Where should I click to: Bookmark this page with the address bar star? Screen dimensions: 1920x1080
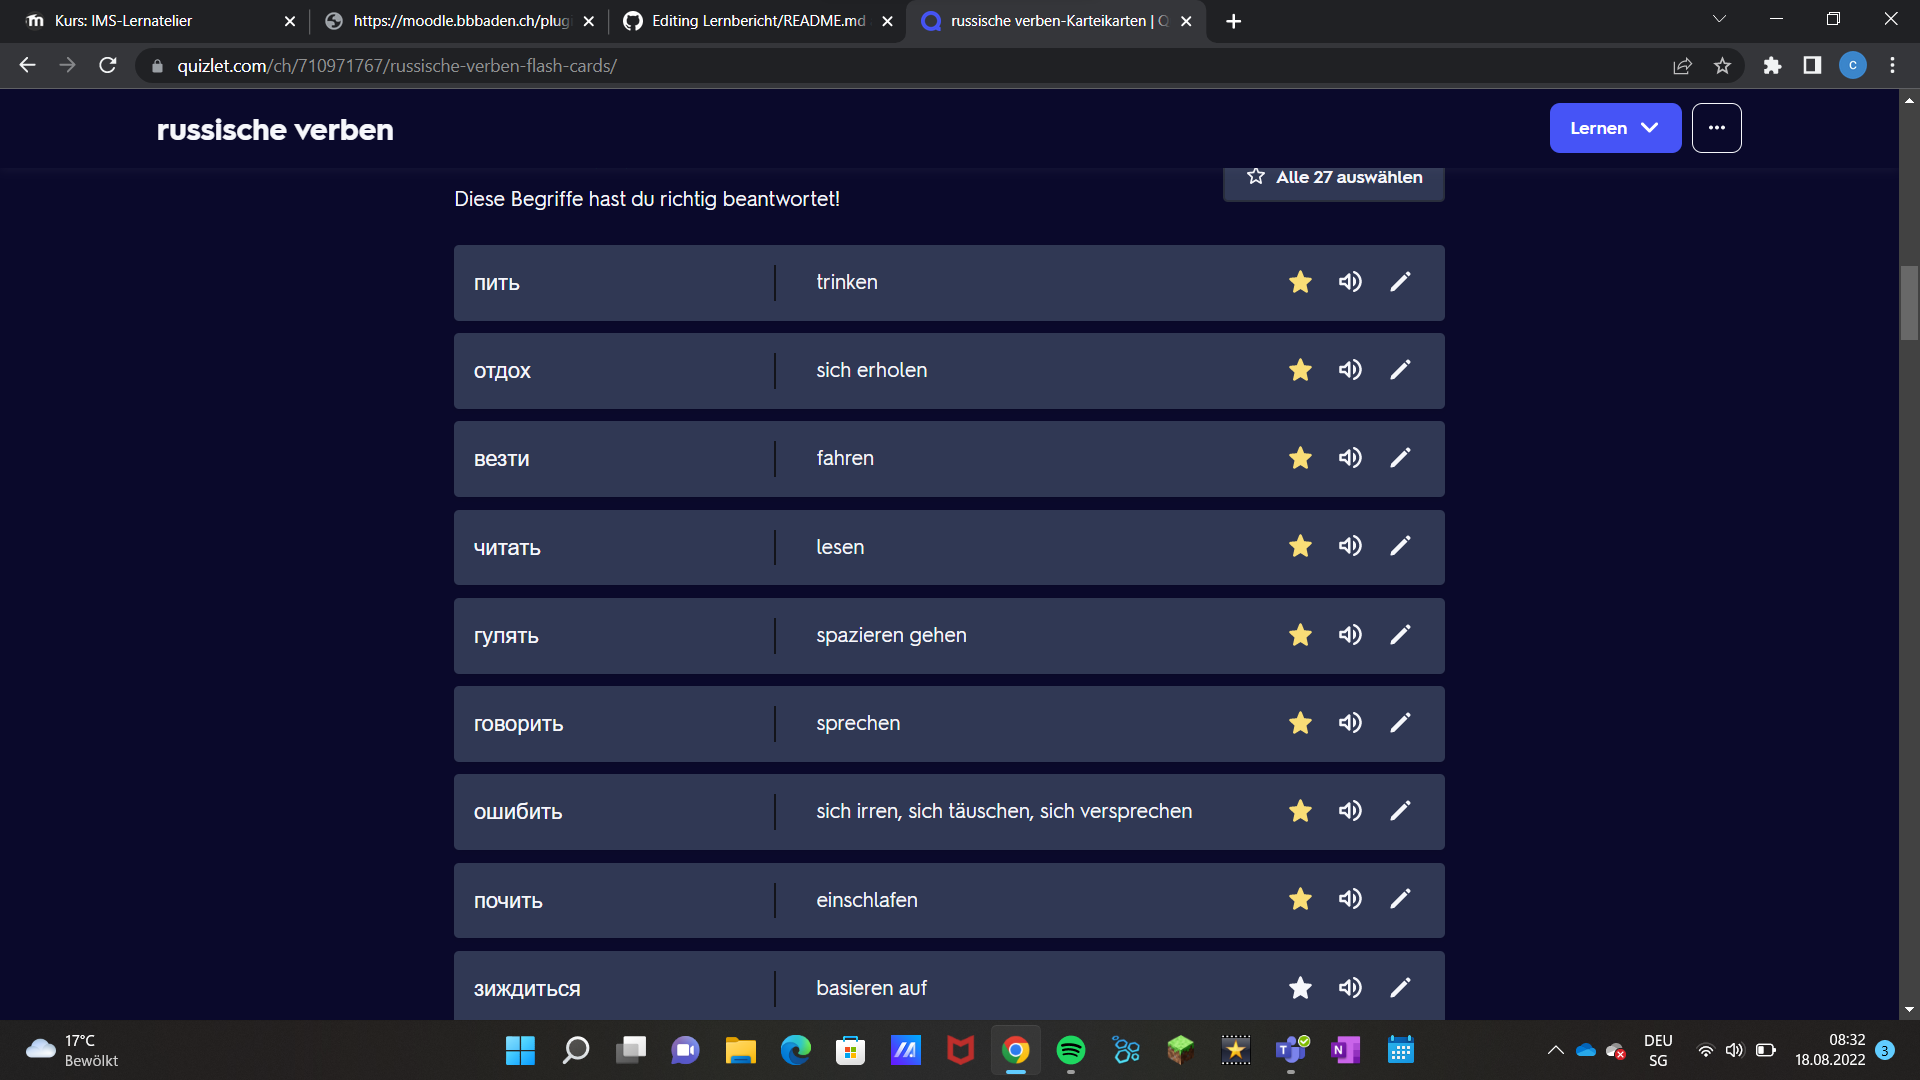(x=1722, y=66)
